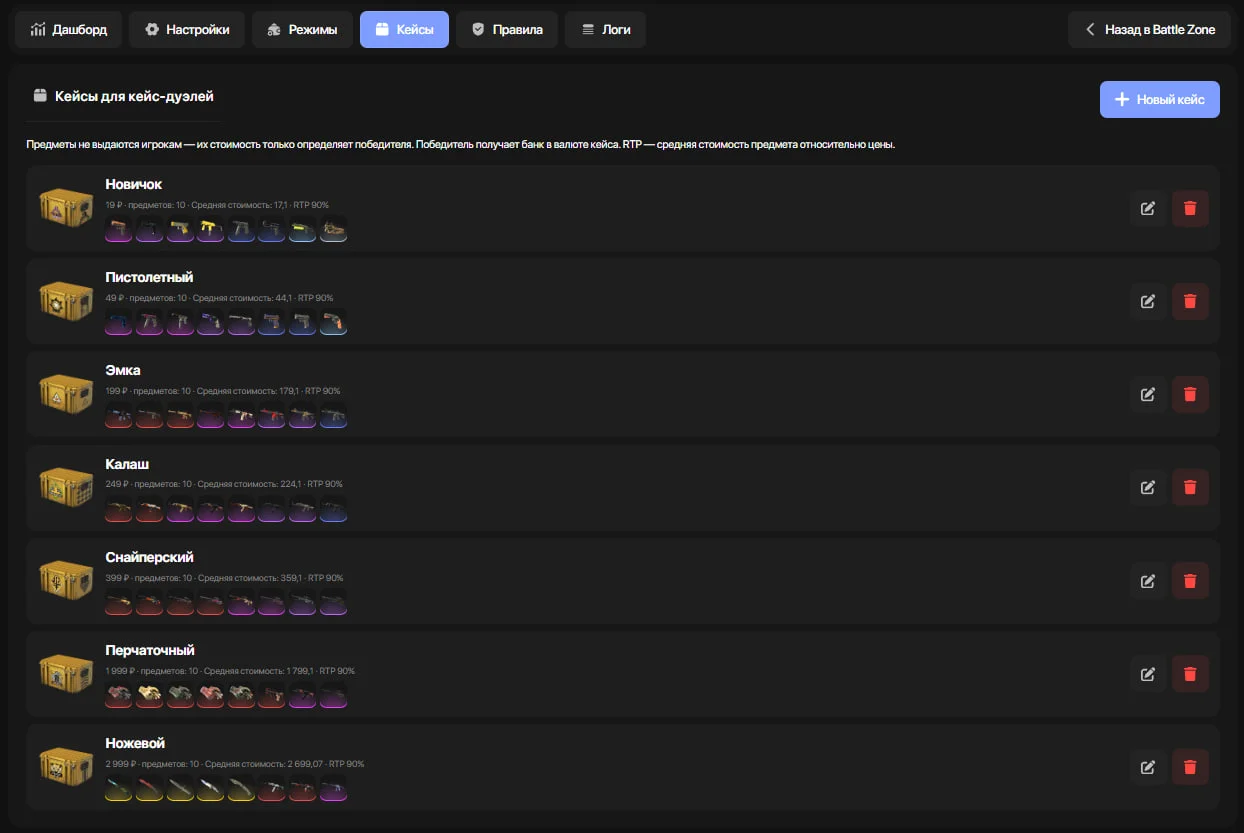This screenshot has height=833, width=1244.
Task: Delete the Перчаточный case
Action: 1190,674
